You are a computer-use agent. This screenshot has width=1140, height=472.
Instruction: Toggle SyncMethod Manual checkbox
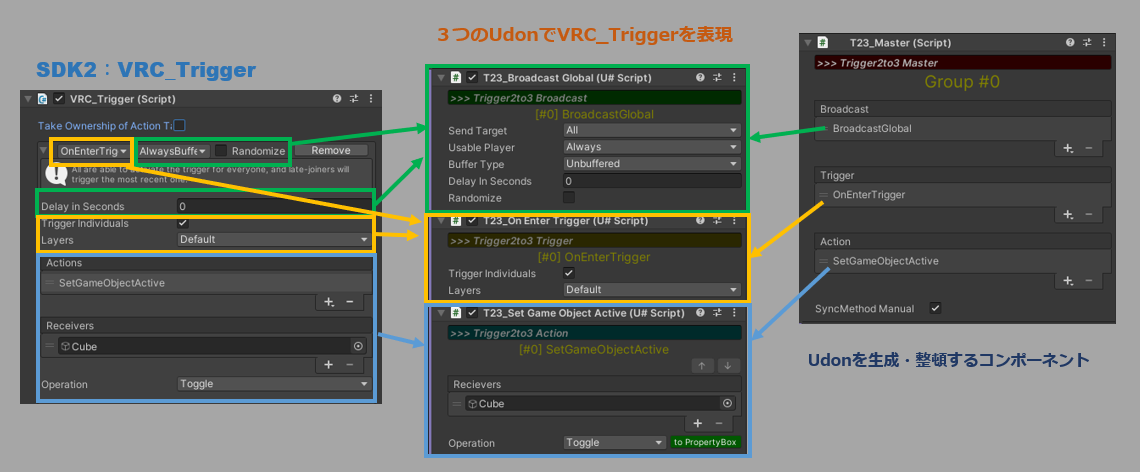click(x=936, y=308)
